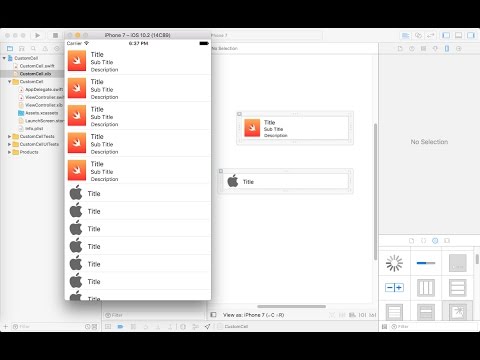Open ViewController.swift file
Image resolution: width=480 pixels, height=360 pixels.
click(41, 97)
